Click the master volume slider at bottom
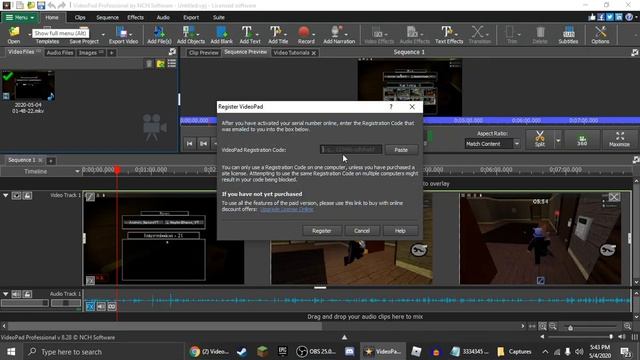Screen dimensions: 640x360 580,337
